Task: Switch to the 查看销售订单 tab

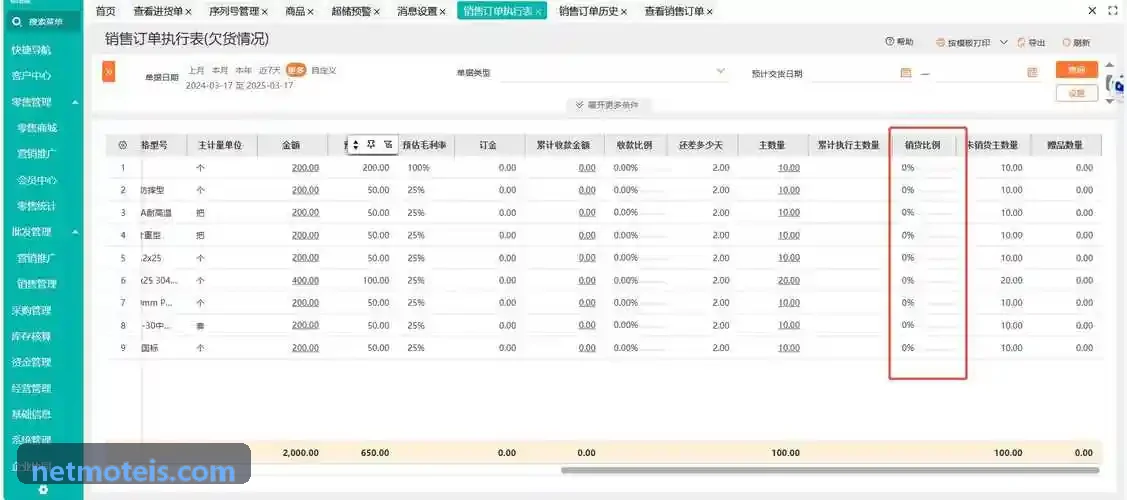Action: pyautogui.click(x=674, y=11)
